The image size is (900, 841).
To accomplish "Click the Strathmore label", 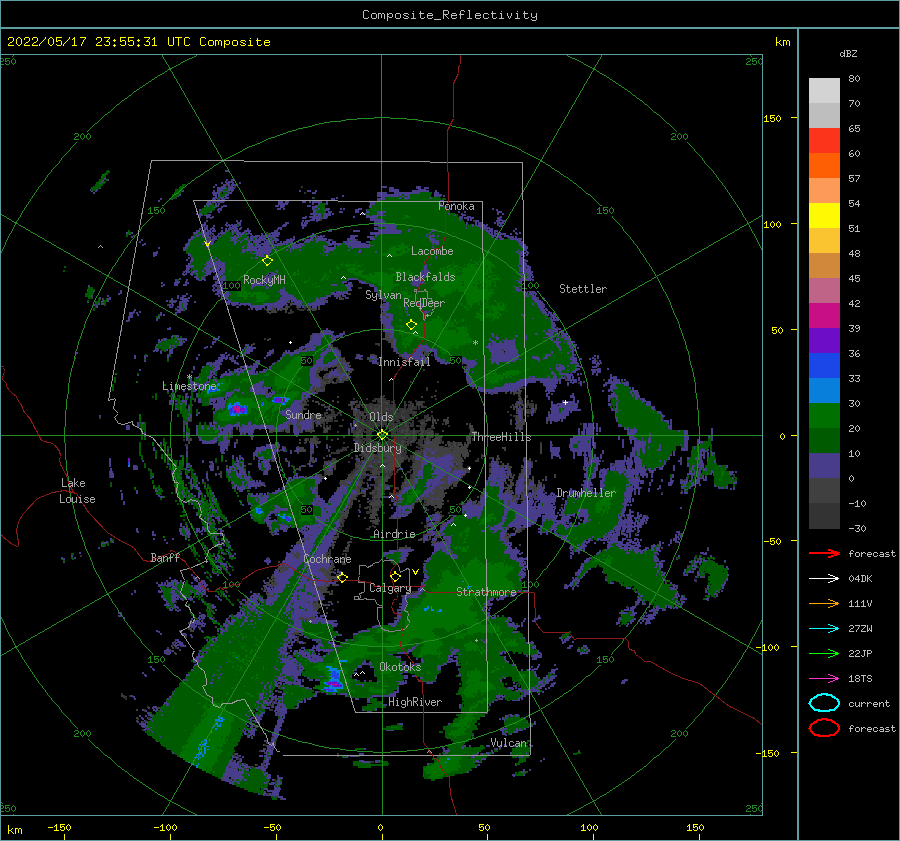I will (486, 592).
